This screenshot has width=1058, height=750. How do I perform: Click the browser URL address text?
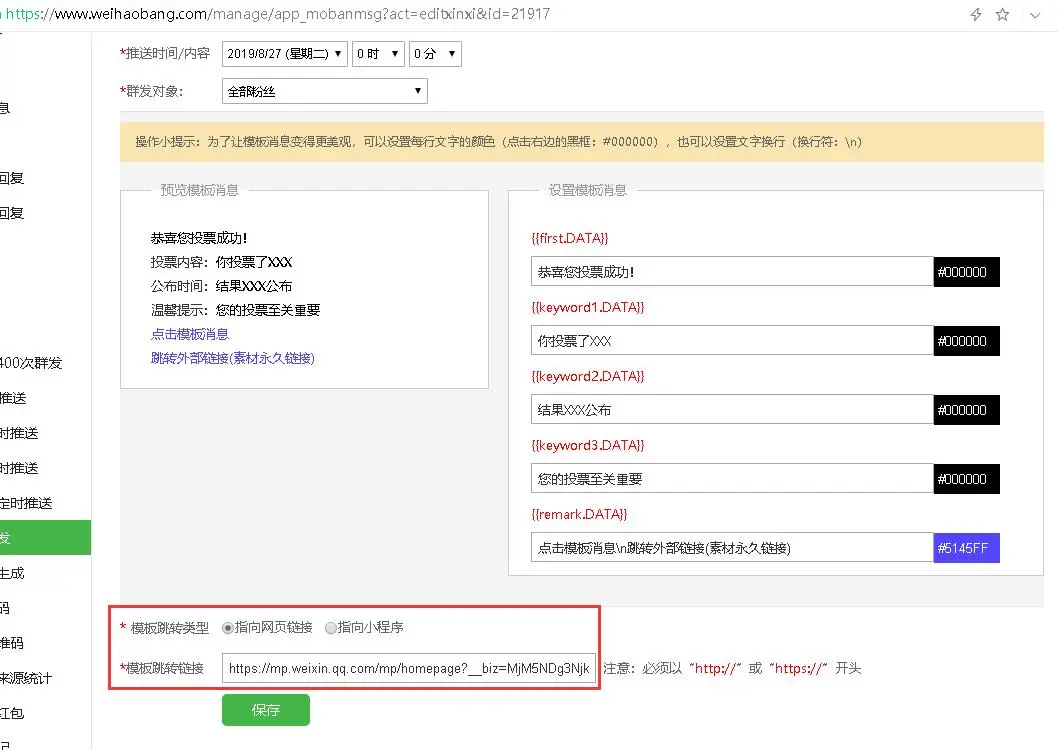coord(278,14)
